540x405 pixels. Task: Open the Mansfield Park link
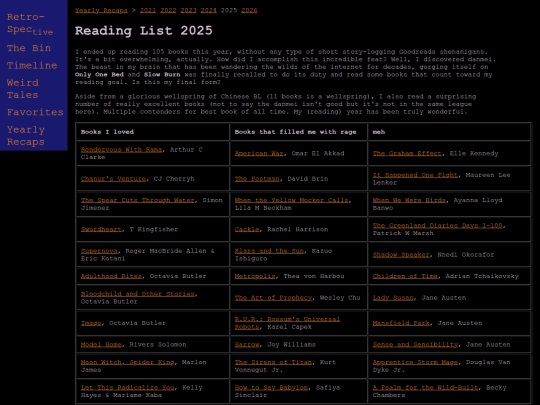pos(401,323)
